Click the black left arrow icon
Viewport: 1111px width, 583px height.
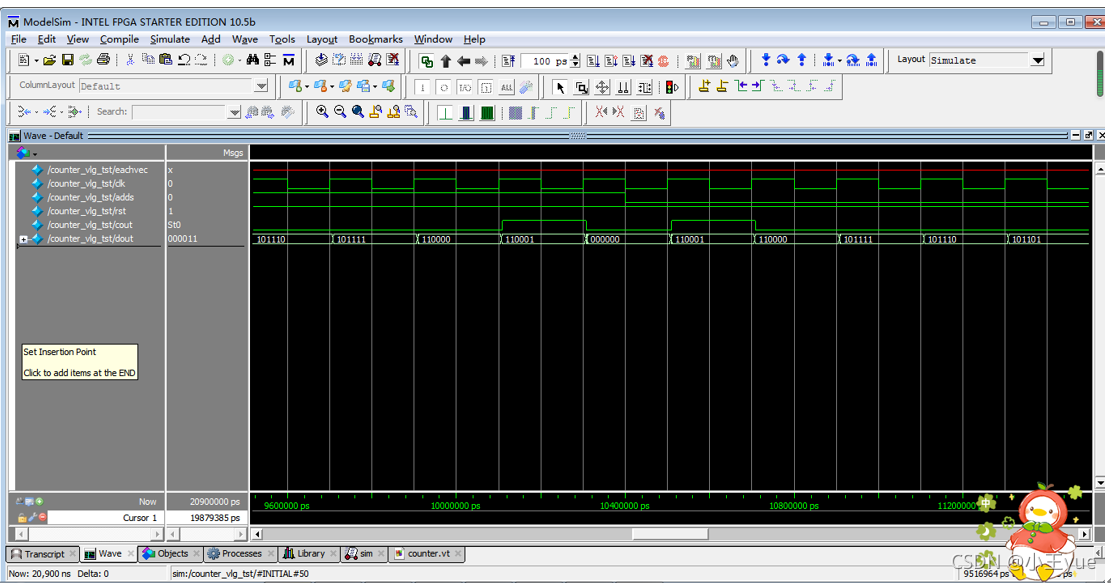463,61
